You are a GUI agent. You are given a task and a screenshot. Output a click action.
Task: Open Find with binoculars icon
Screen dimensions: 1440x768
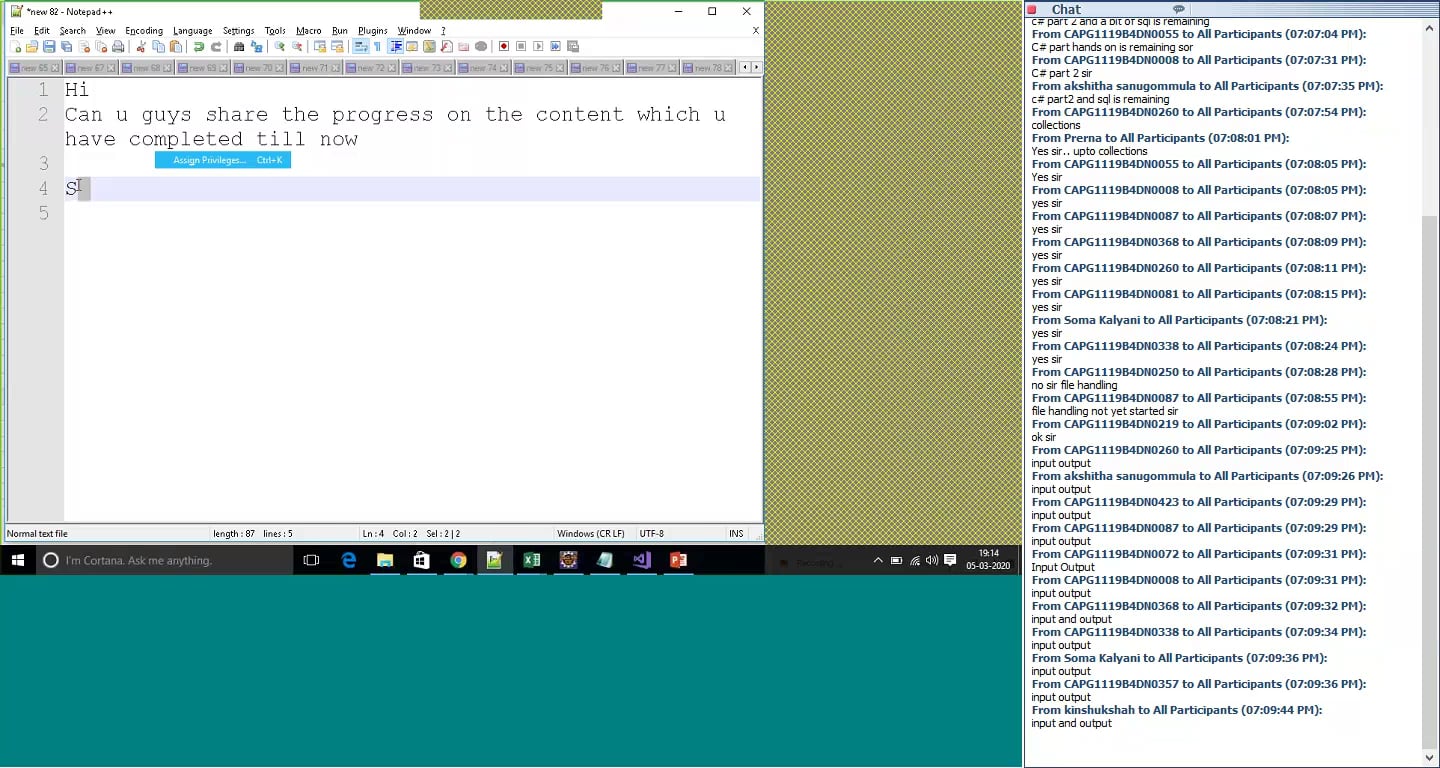[x=239, y=46]
